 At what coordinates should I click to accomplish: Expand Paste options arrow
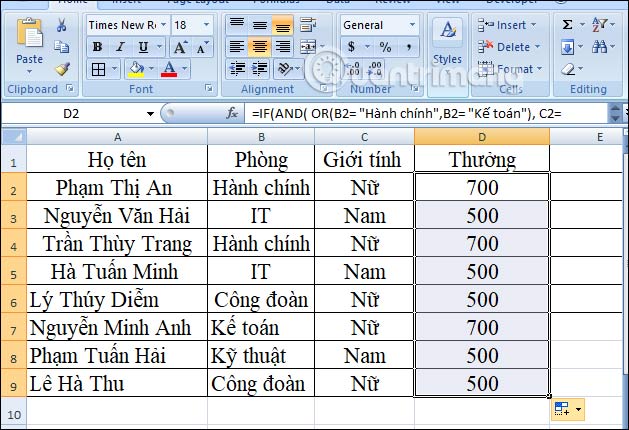tap(29, 72)
